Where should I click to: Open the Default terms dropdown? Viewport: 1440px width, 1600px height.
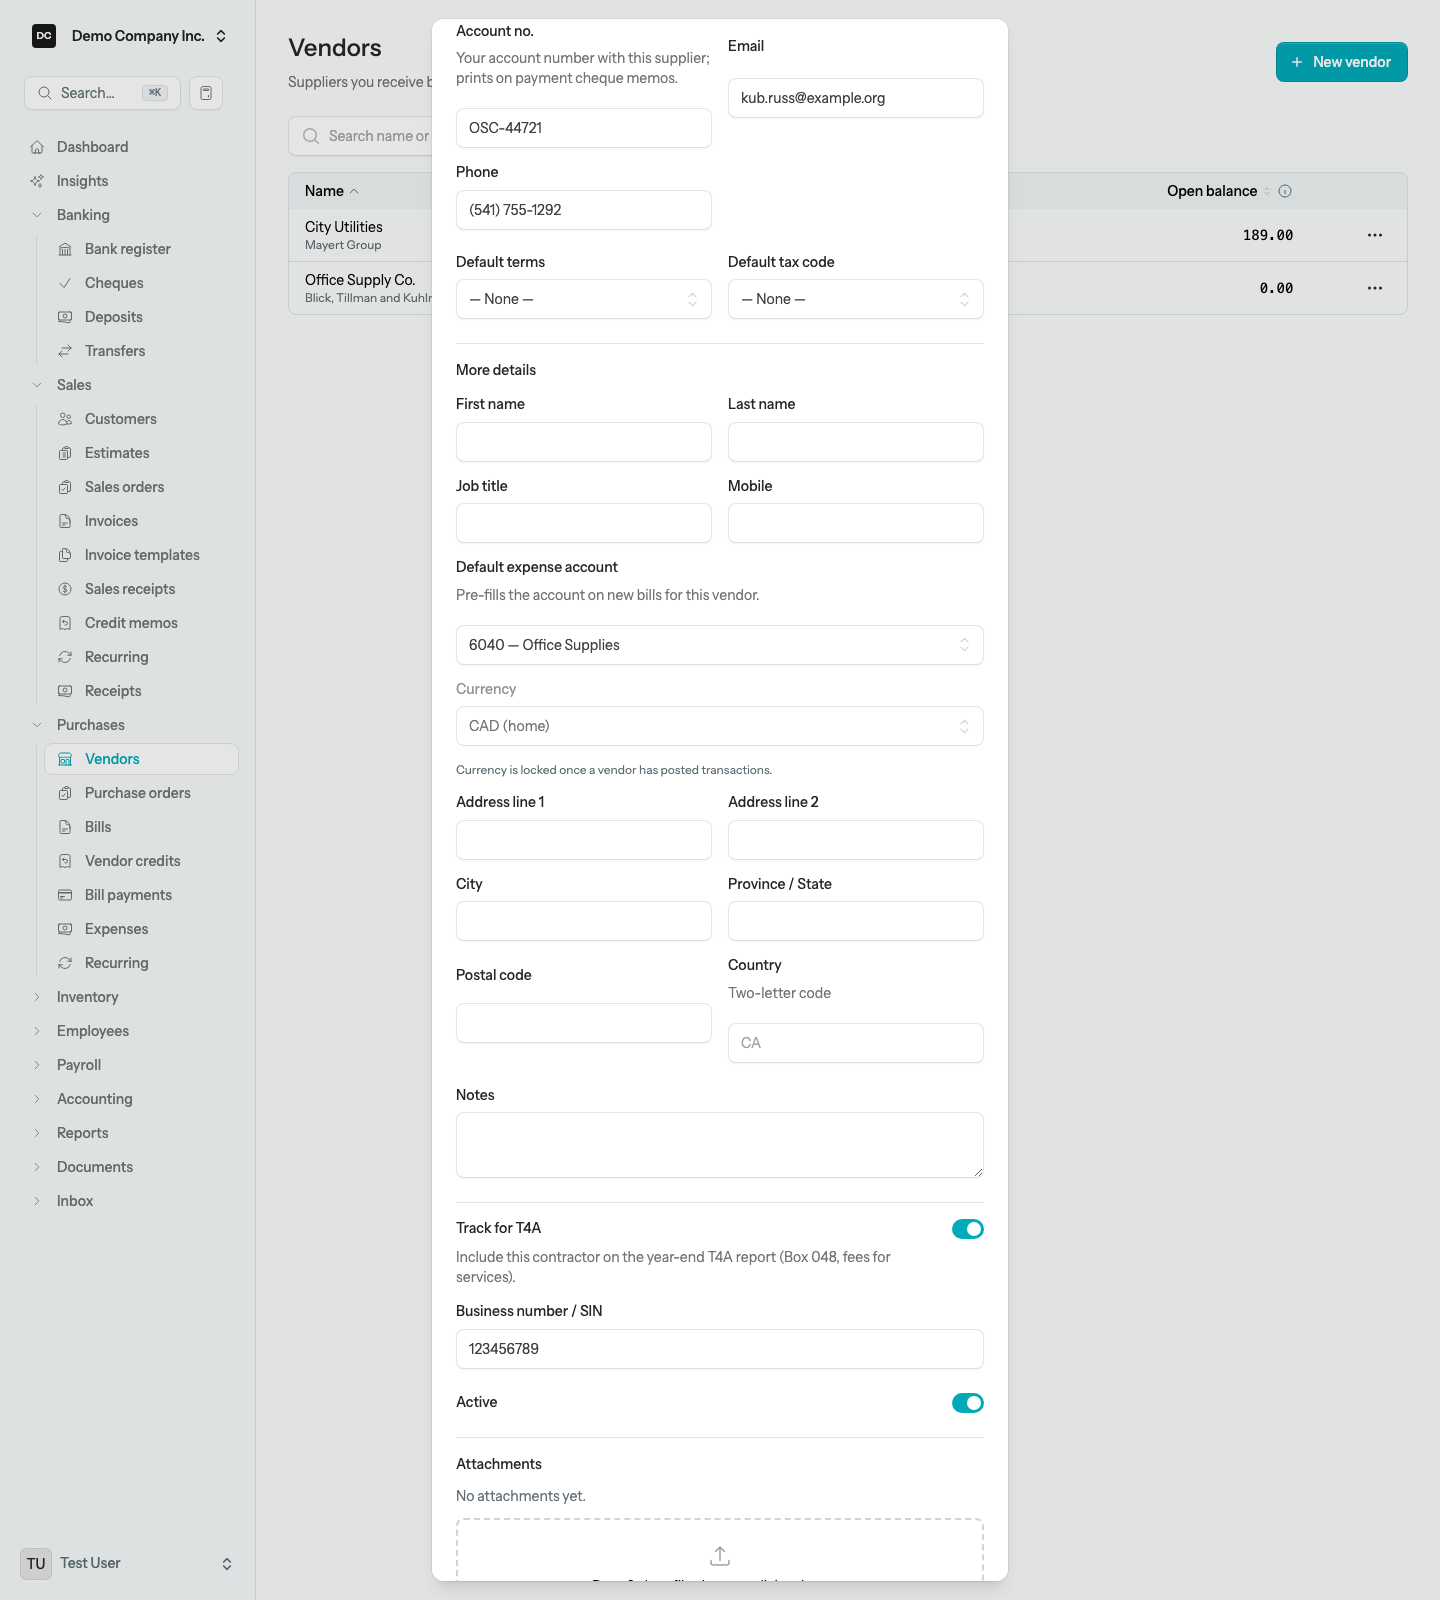[x=584, y=299]
